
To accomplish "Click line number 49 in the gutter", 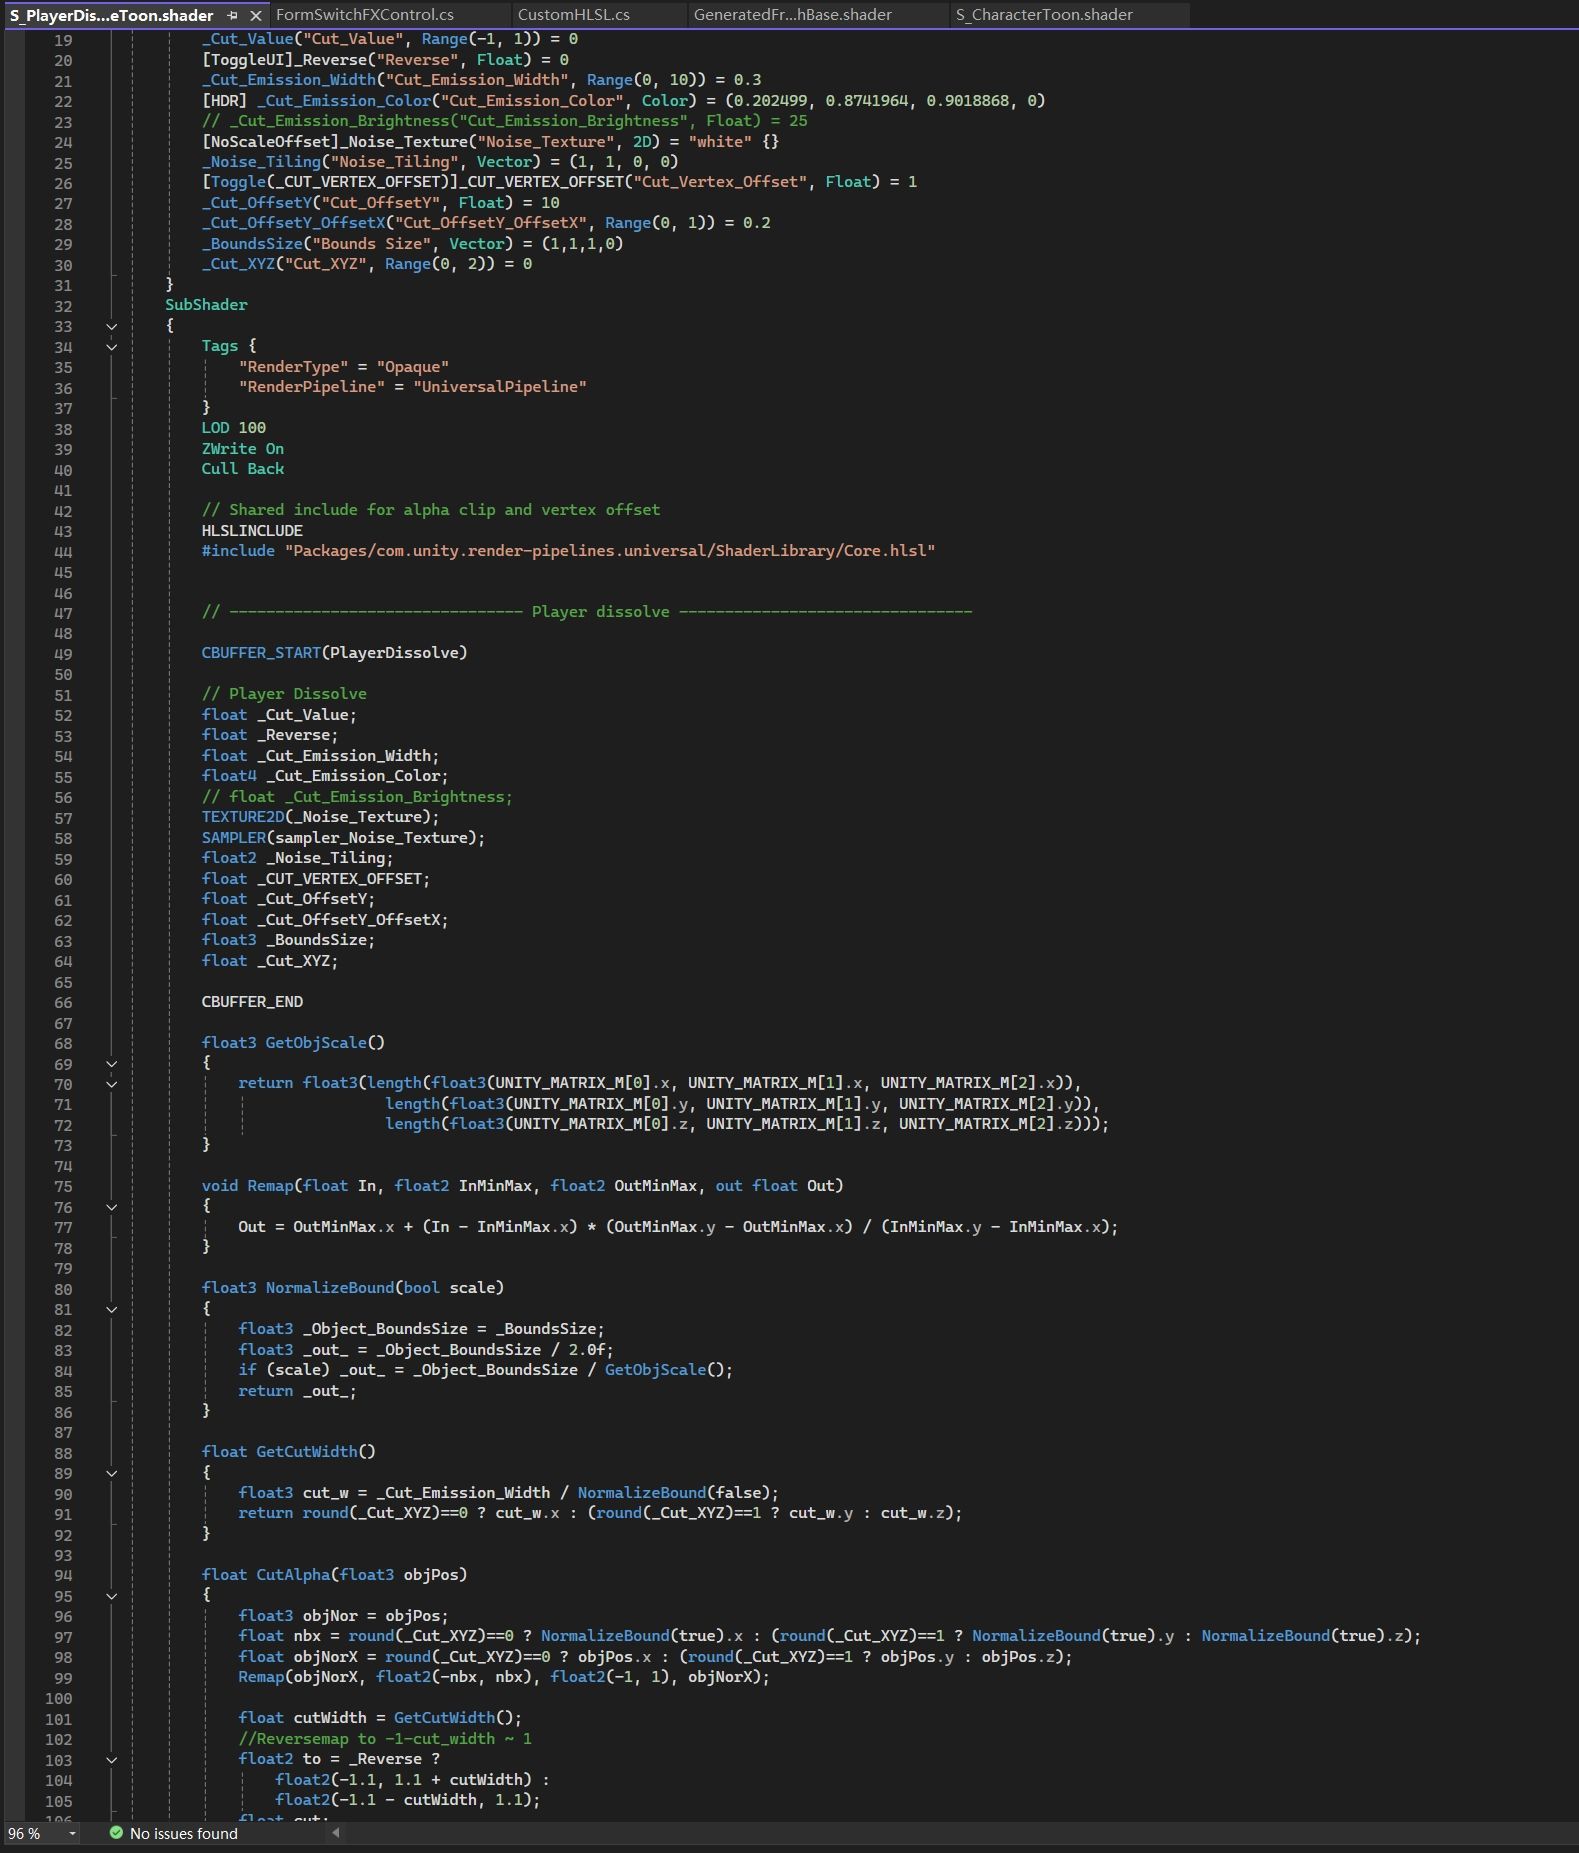I will 63,654.
